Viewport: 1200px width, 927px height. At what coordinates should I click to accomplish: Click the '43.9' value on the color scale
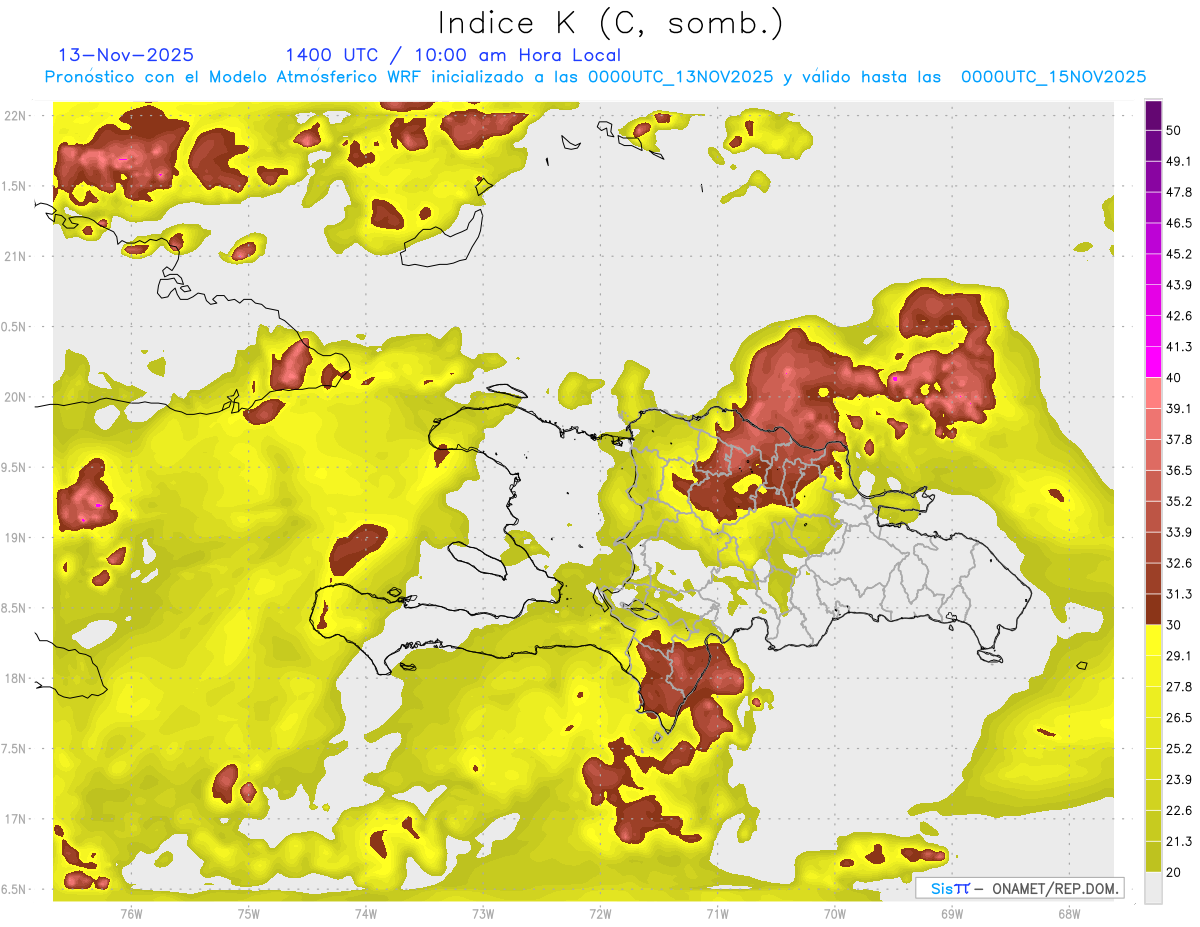(x=1178, y=285)
